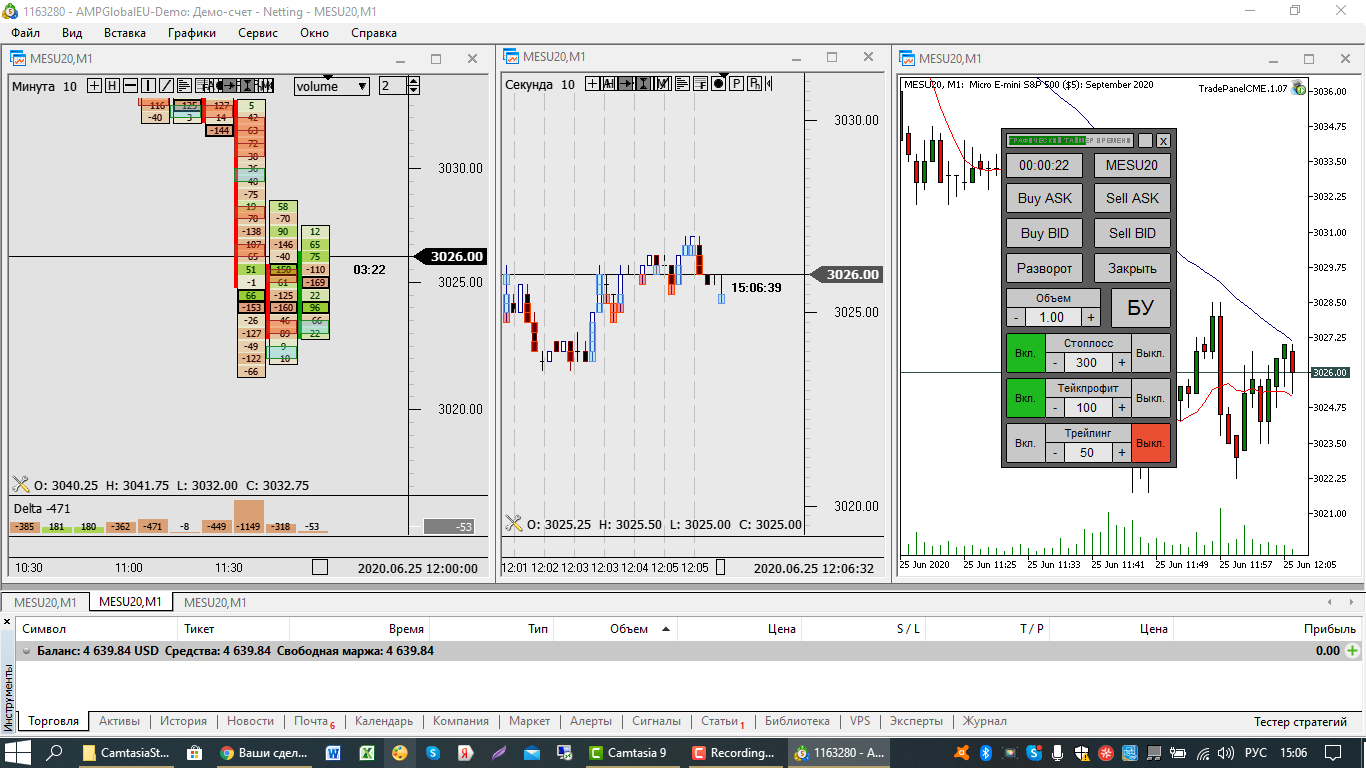Switch to the История tab
Screen dimensions: 1366x768
tap(183, 721)
